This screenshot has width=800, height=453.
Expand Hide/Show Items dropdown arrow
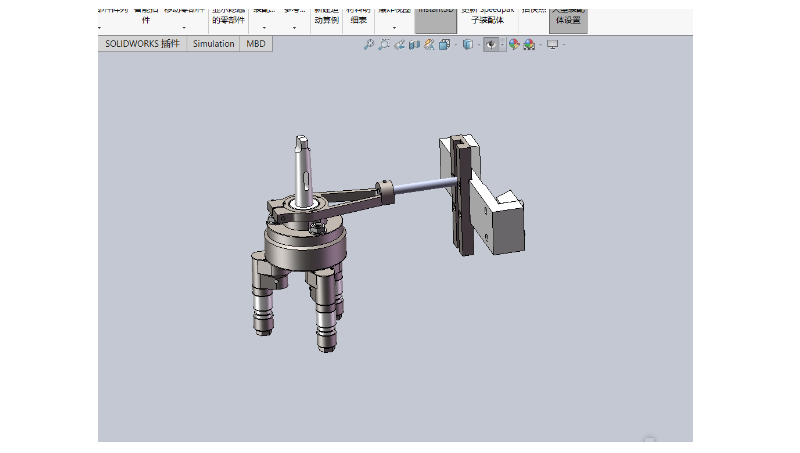(x=502, y=45)
